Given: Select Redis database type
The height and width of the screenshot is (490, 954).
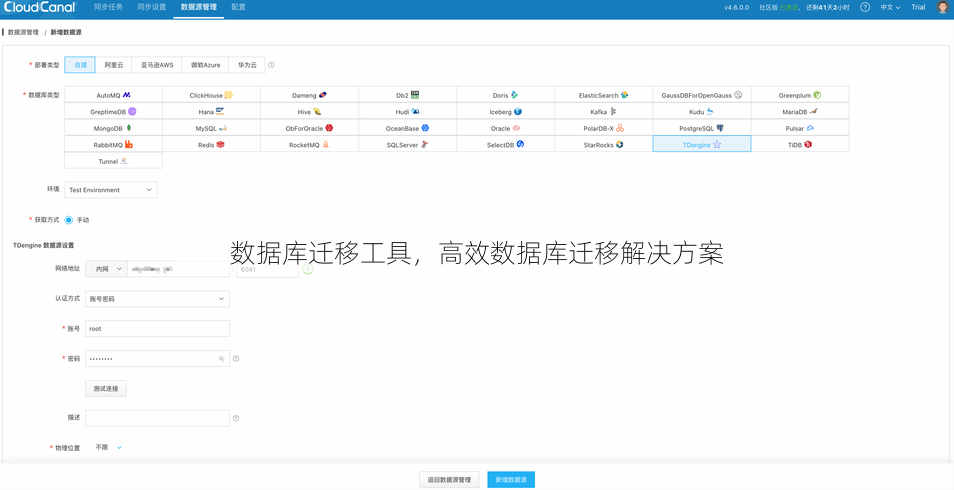Looking at the screenshot, I should pos(211,144).
